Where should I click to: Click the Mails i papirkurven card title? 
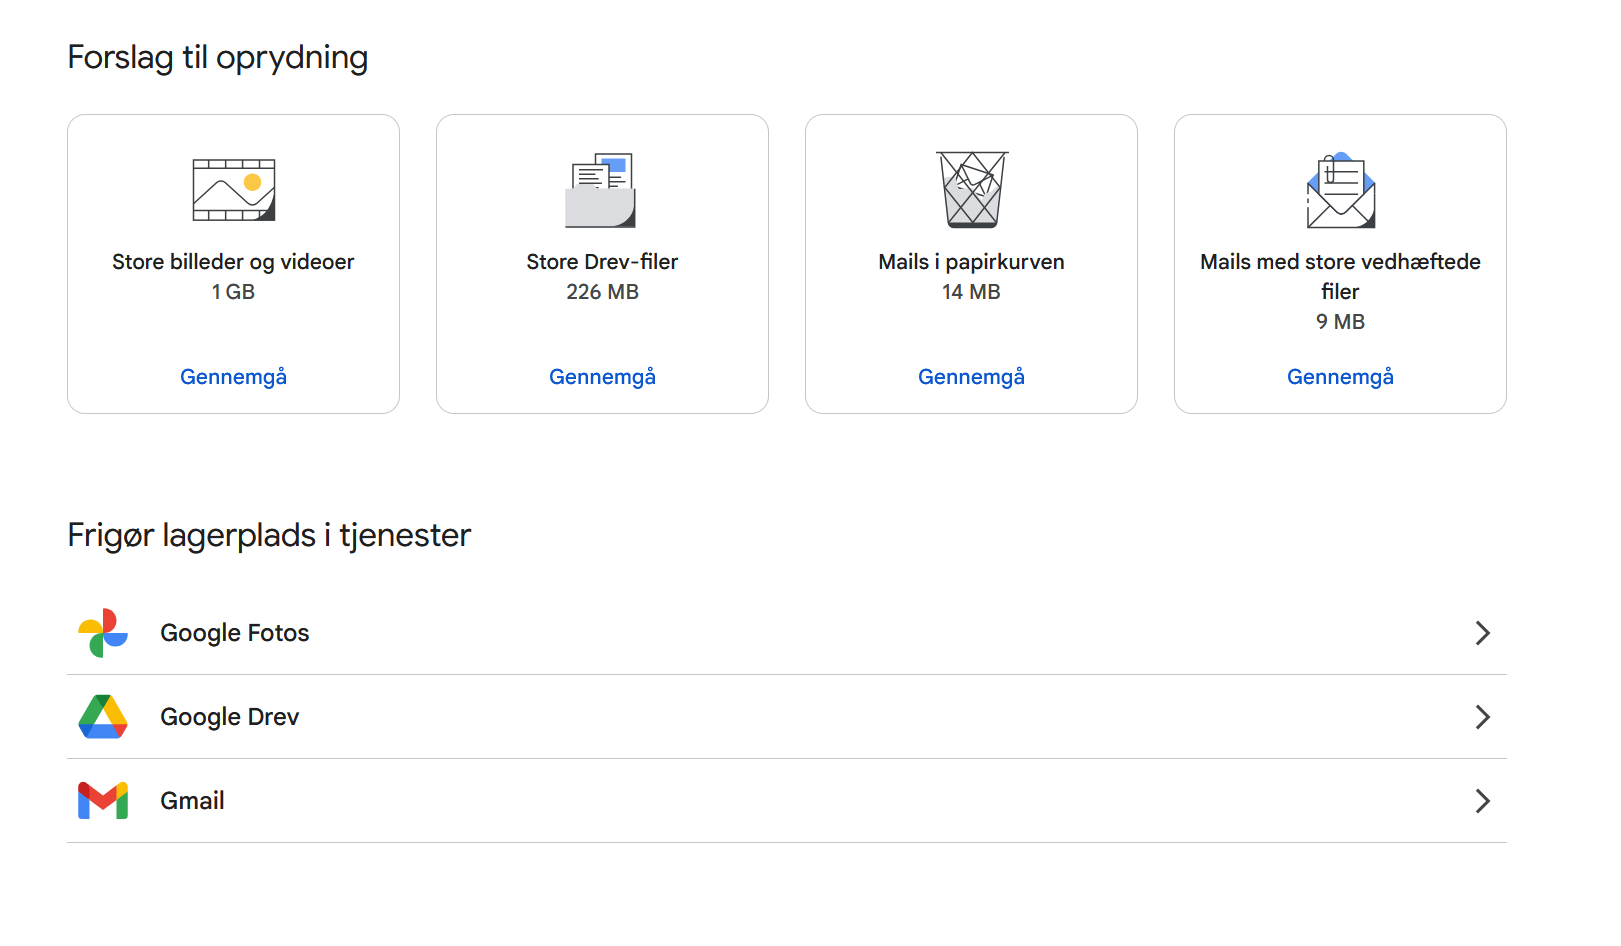tap(971, 262)
